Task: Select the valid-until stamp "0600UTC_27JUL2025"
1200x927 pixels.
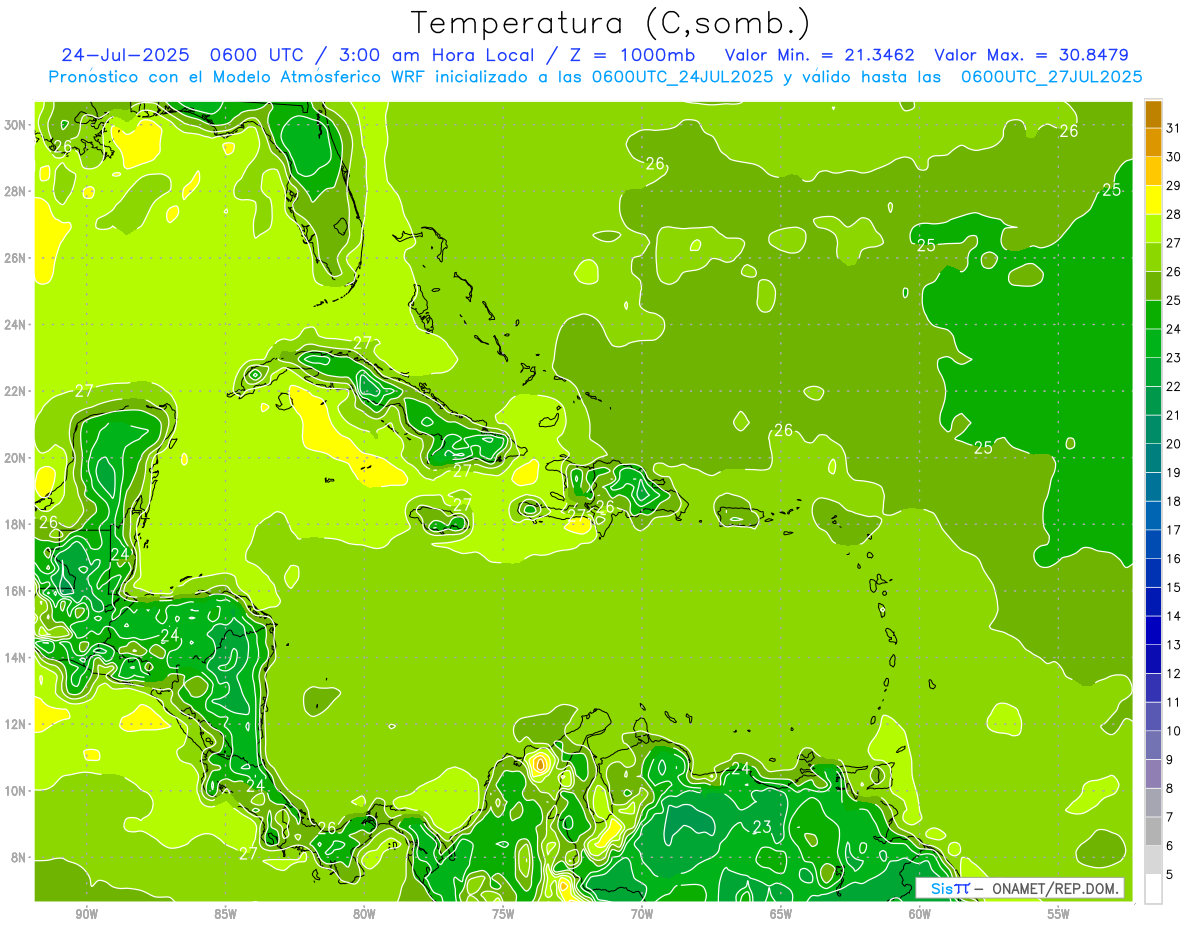Action: (x=1051, y=77)
